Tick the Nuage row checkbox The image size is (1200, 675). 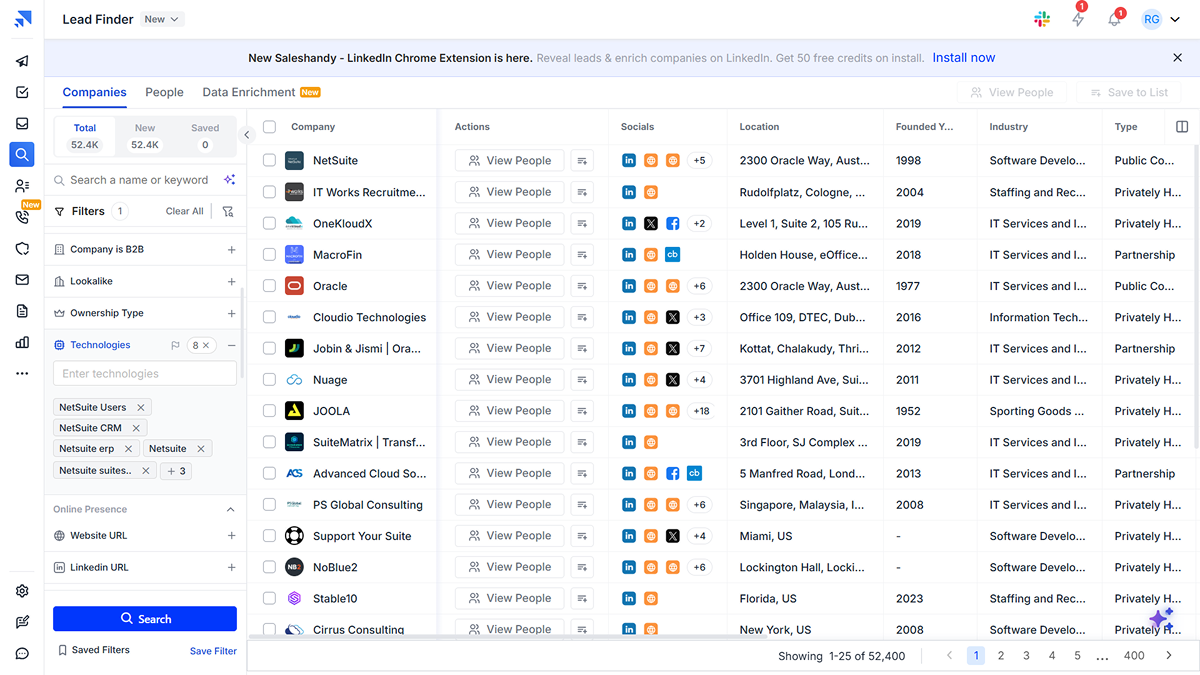[269, 380]
